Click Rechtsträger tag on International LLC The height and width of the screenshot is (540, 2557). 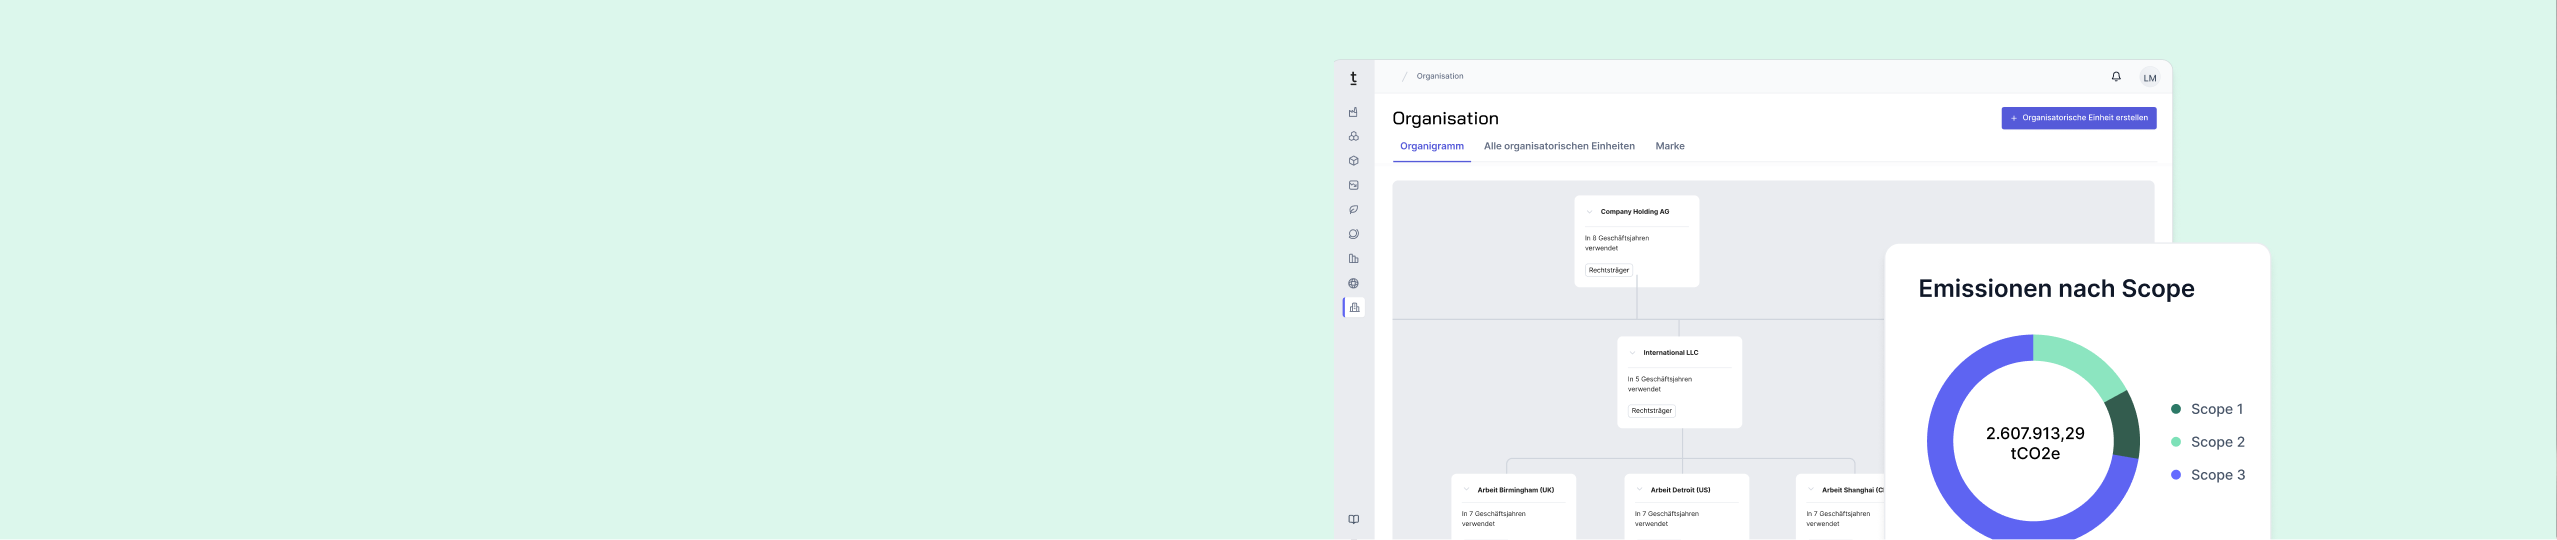pos(1651,411)
